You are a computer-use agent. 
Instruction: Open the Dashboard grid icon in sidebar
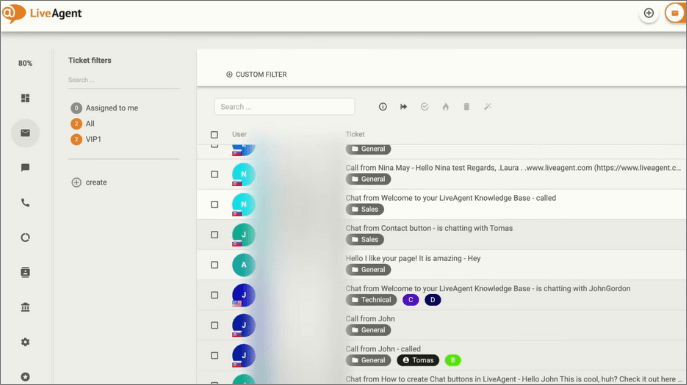[25, 98]
